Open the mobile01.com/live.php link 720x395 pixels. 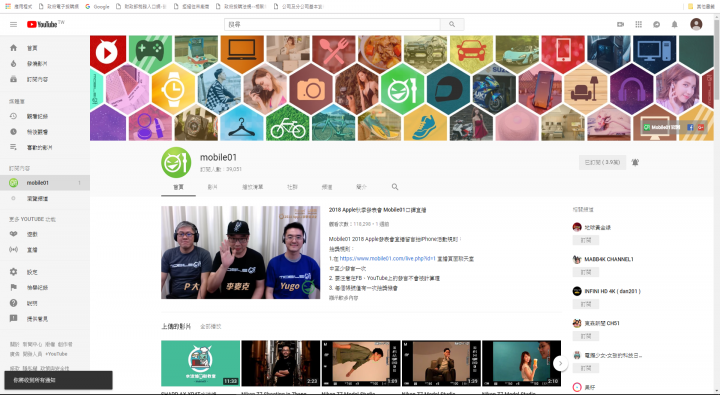click(x=387, y=259)
